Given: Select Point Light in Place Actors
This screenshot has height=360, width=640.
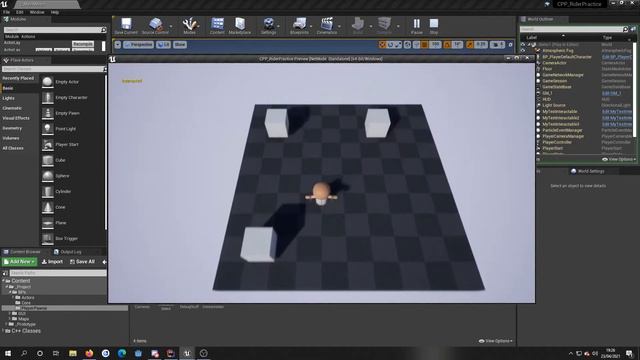Looking at the screenshot, I should tap(73, 129).
